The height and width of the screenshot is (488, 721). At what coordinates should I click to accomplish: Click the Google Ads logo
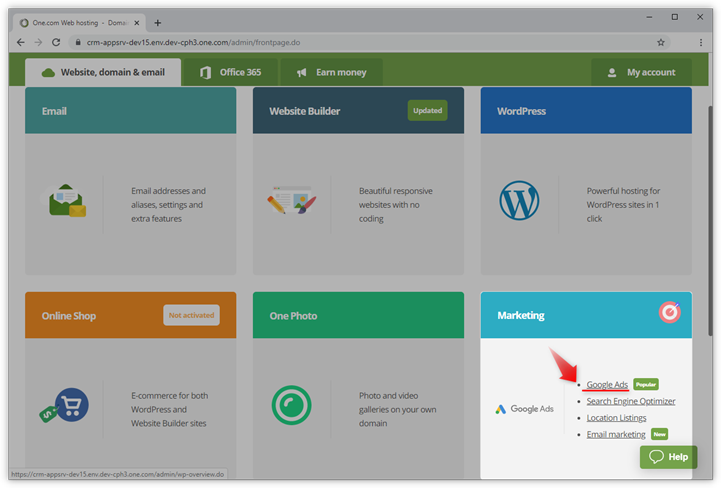pos(525,409)
